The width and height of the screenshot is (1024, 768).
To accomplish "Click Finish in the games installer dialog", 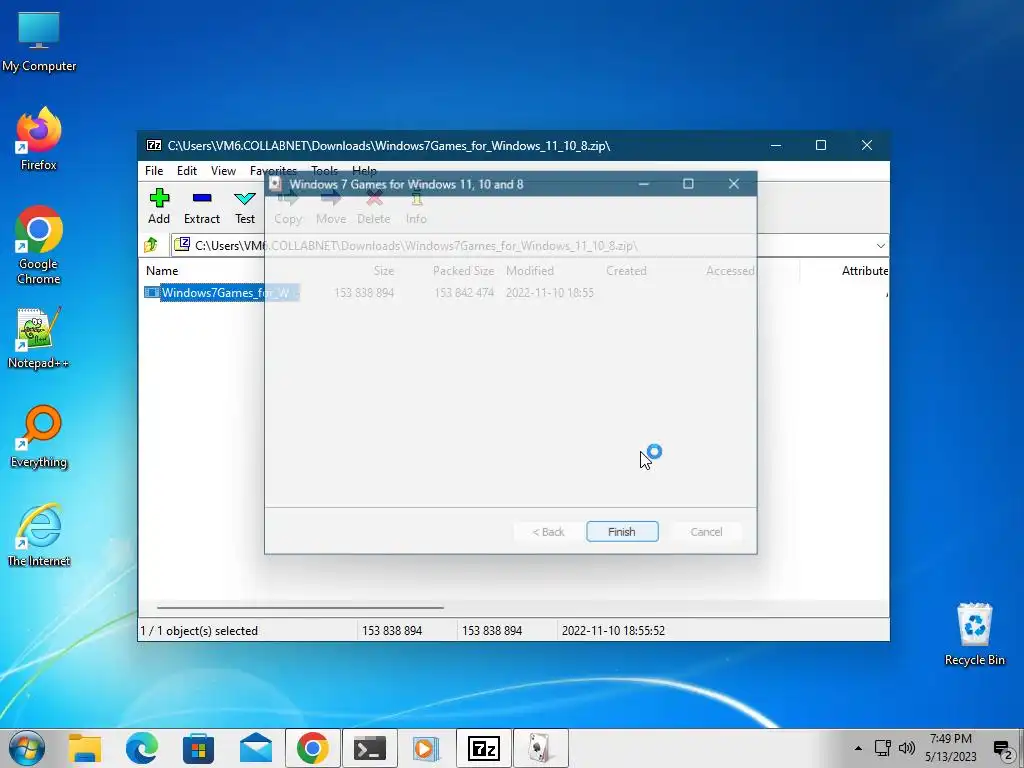I will pyautogui.click(x=622, y=532).
